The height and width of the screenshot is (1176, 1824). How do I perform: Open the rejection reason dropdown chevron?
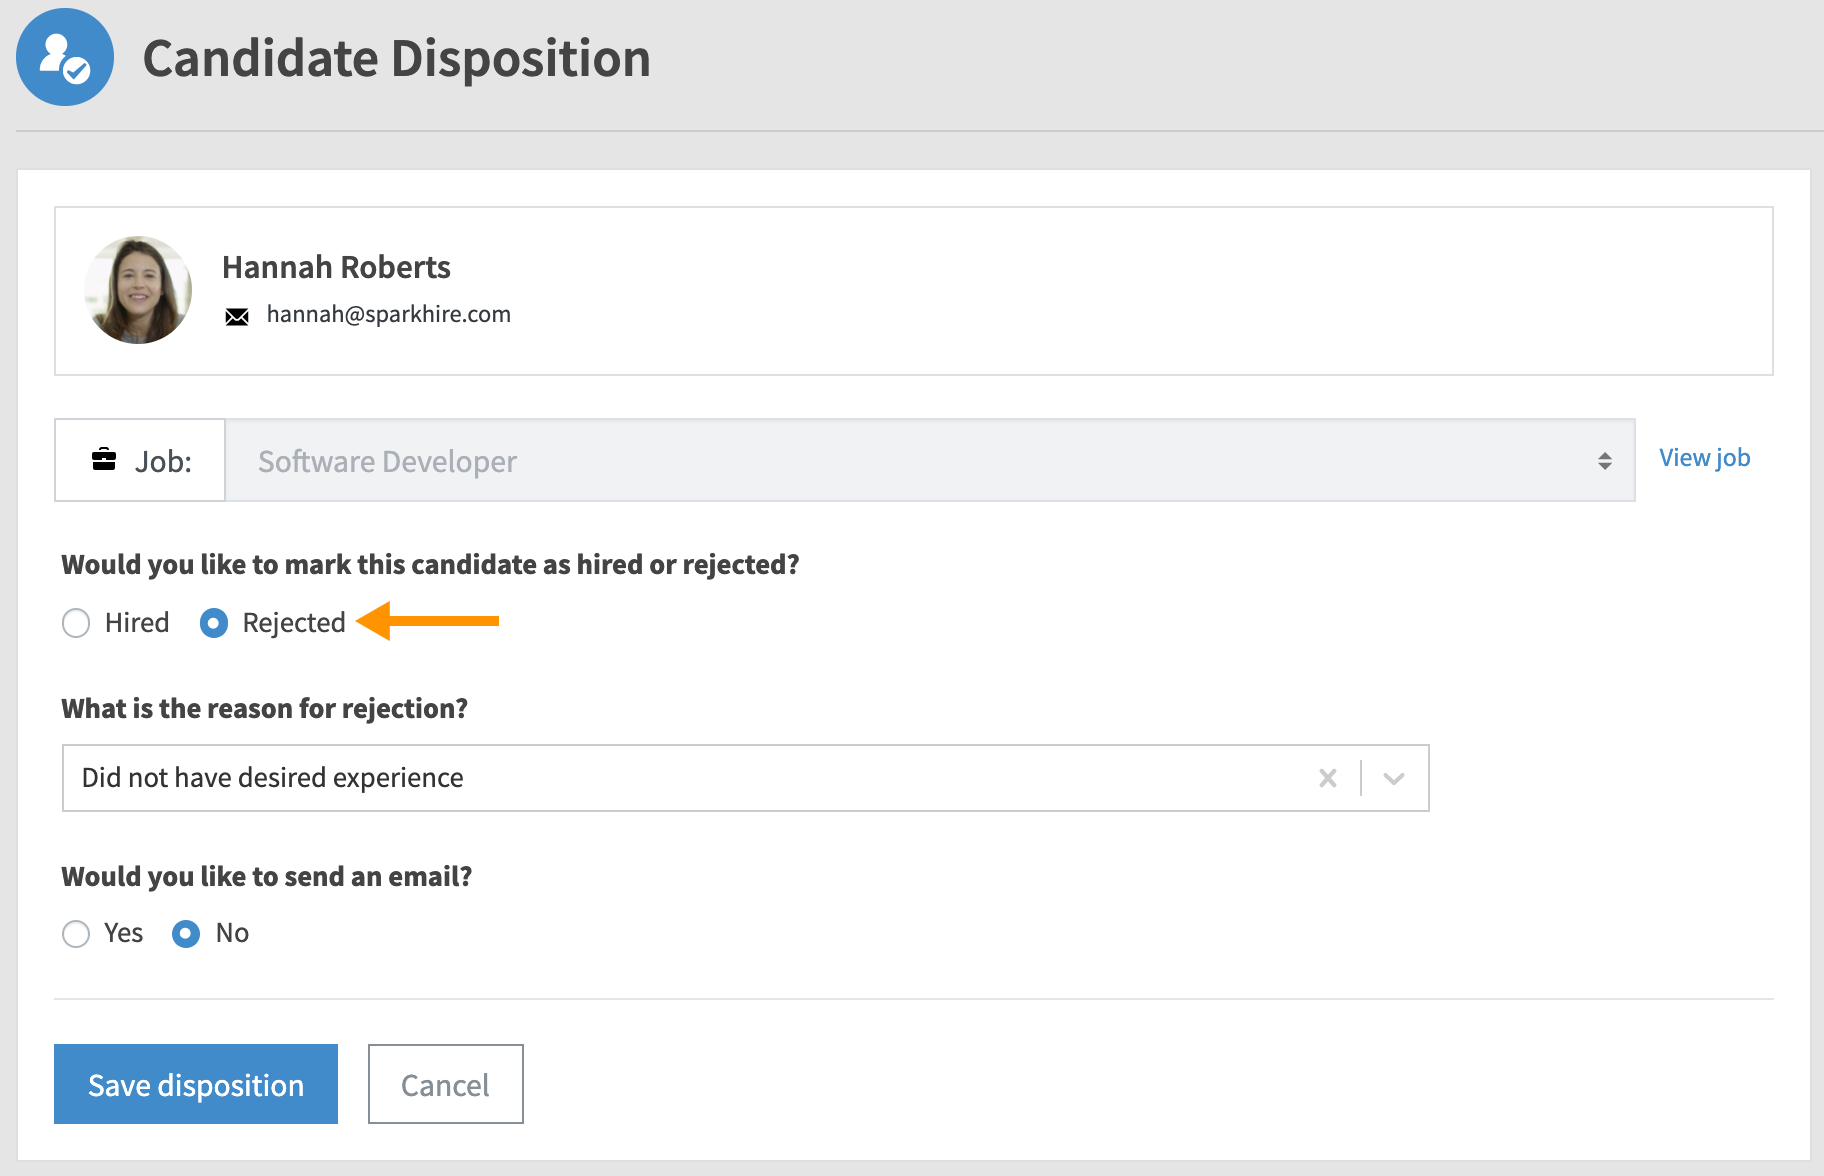[x=1394, y=778]
